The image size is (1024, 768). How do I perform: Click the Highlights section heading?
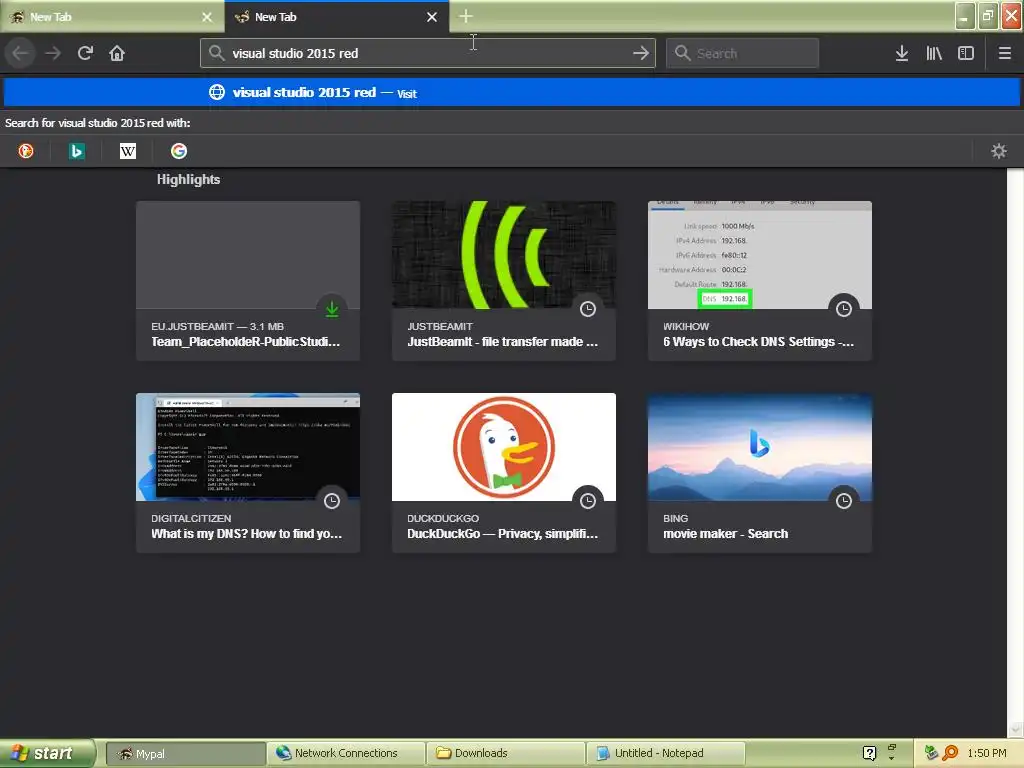[188, 180]
